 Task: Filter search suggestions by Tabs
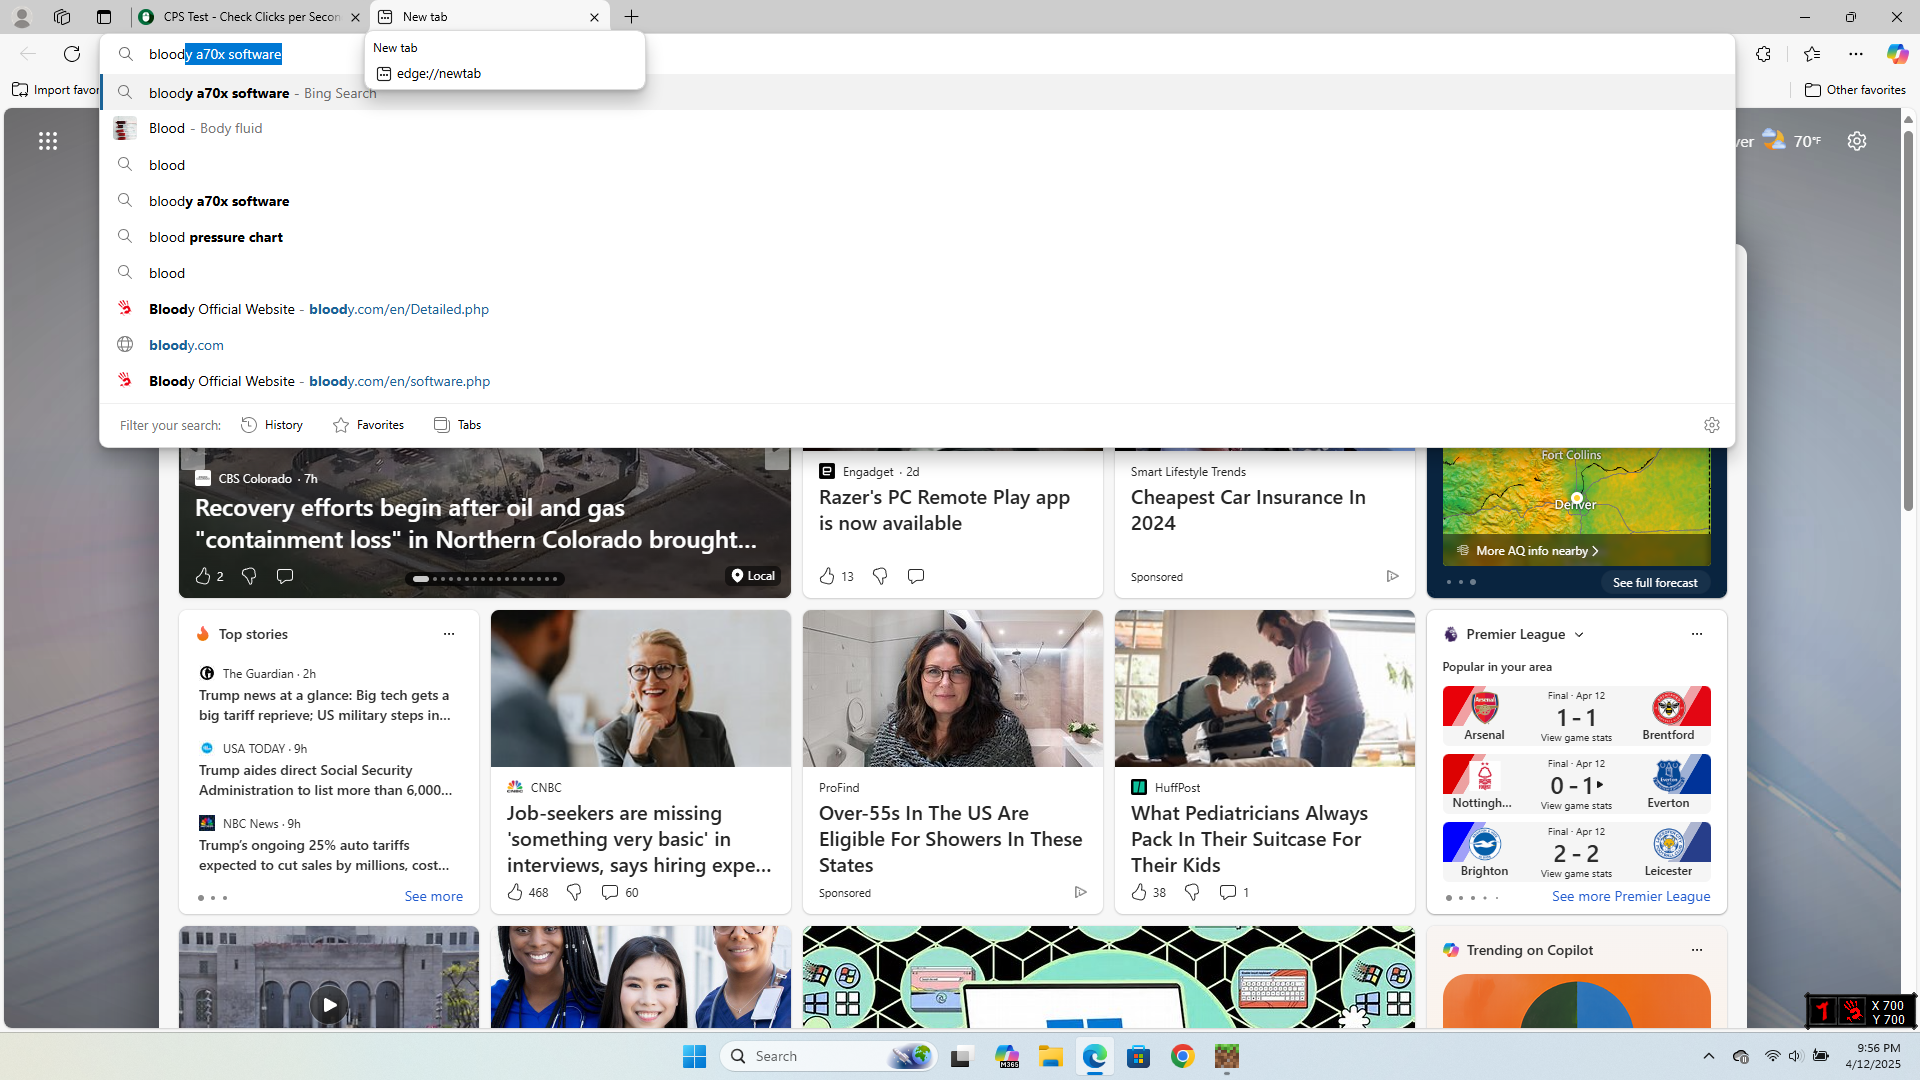458,425
